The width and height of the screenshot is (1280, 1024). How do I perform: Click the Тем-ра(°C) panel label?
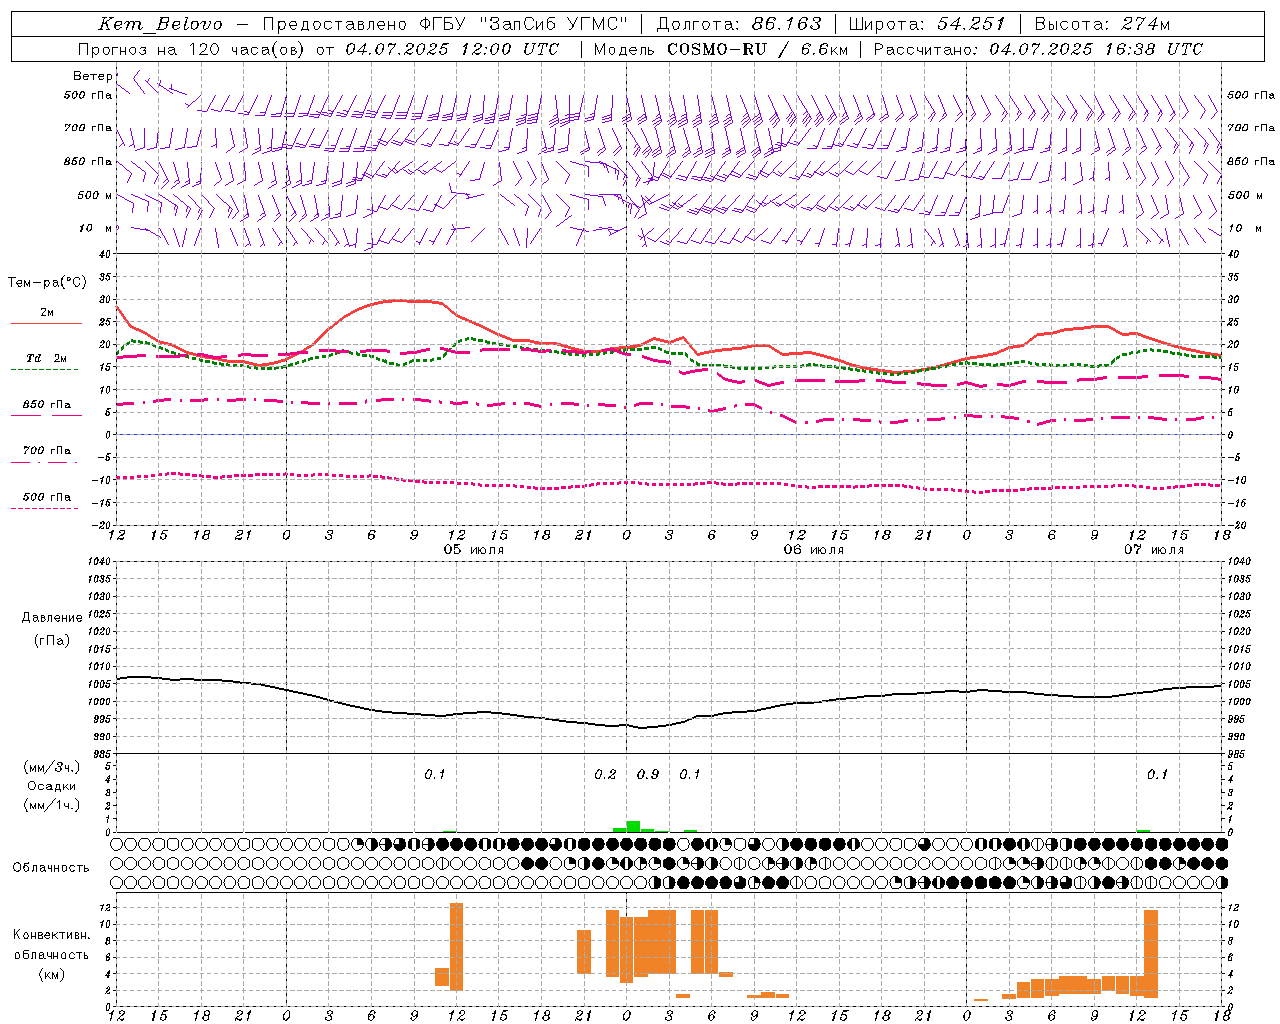pyautogui.click(x=47, y=283)
